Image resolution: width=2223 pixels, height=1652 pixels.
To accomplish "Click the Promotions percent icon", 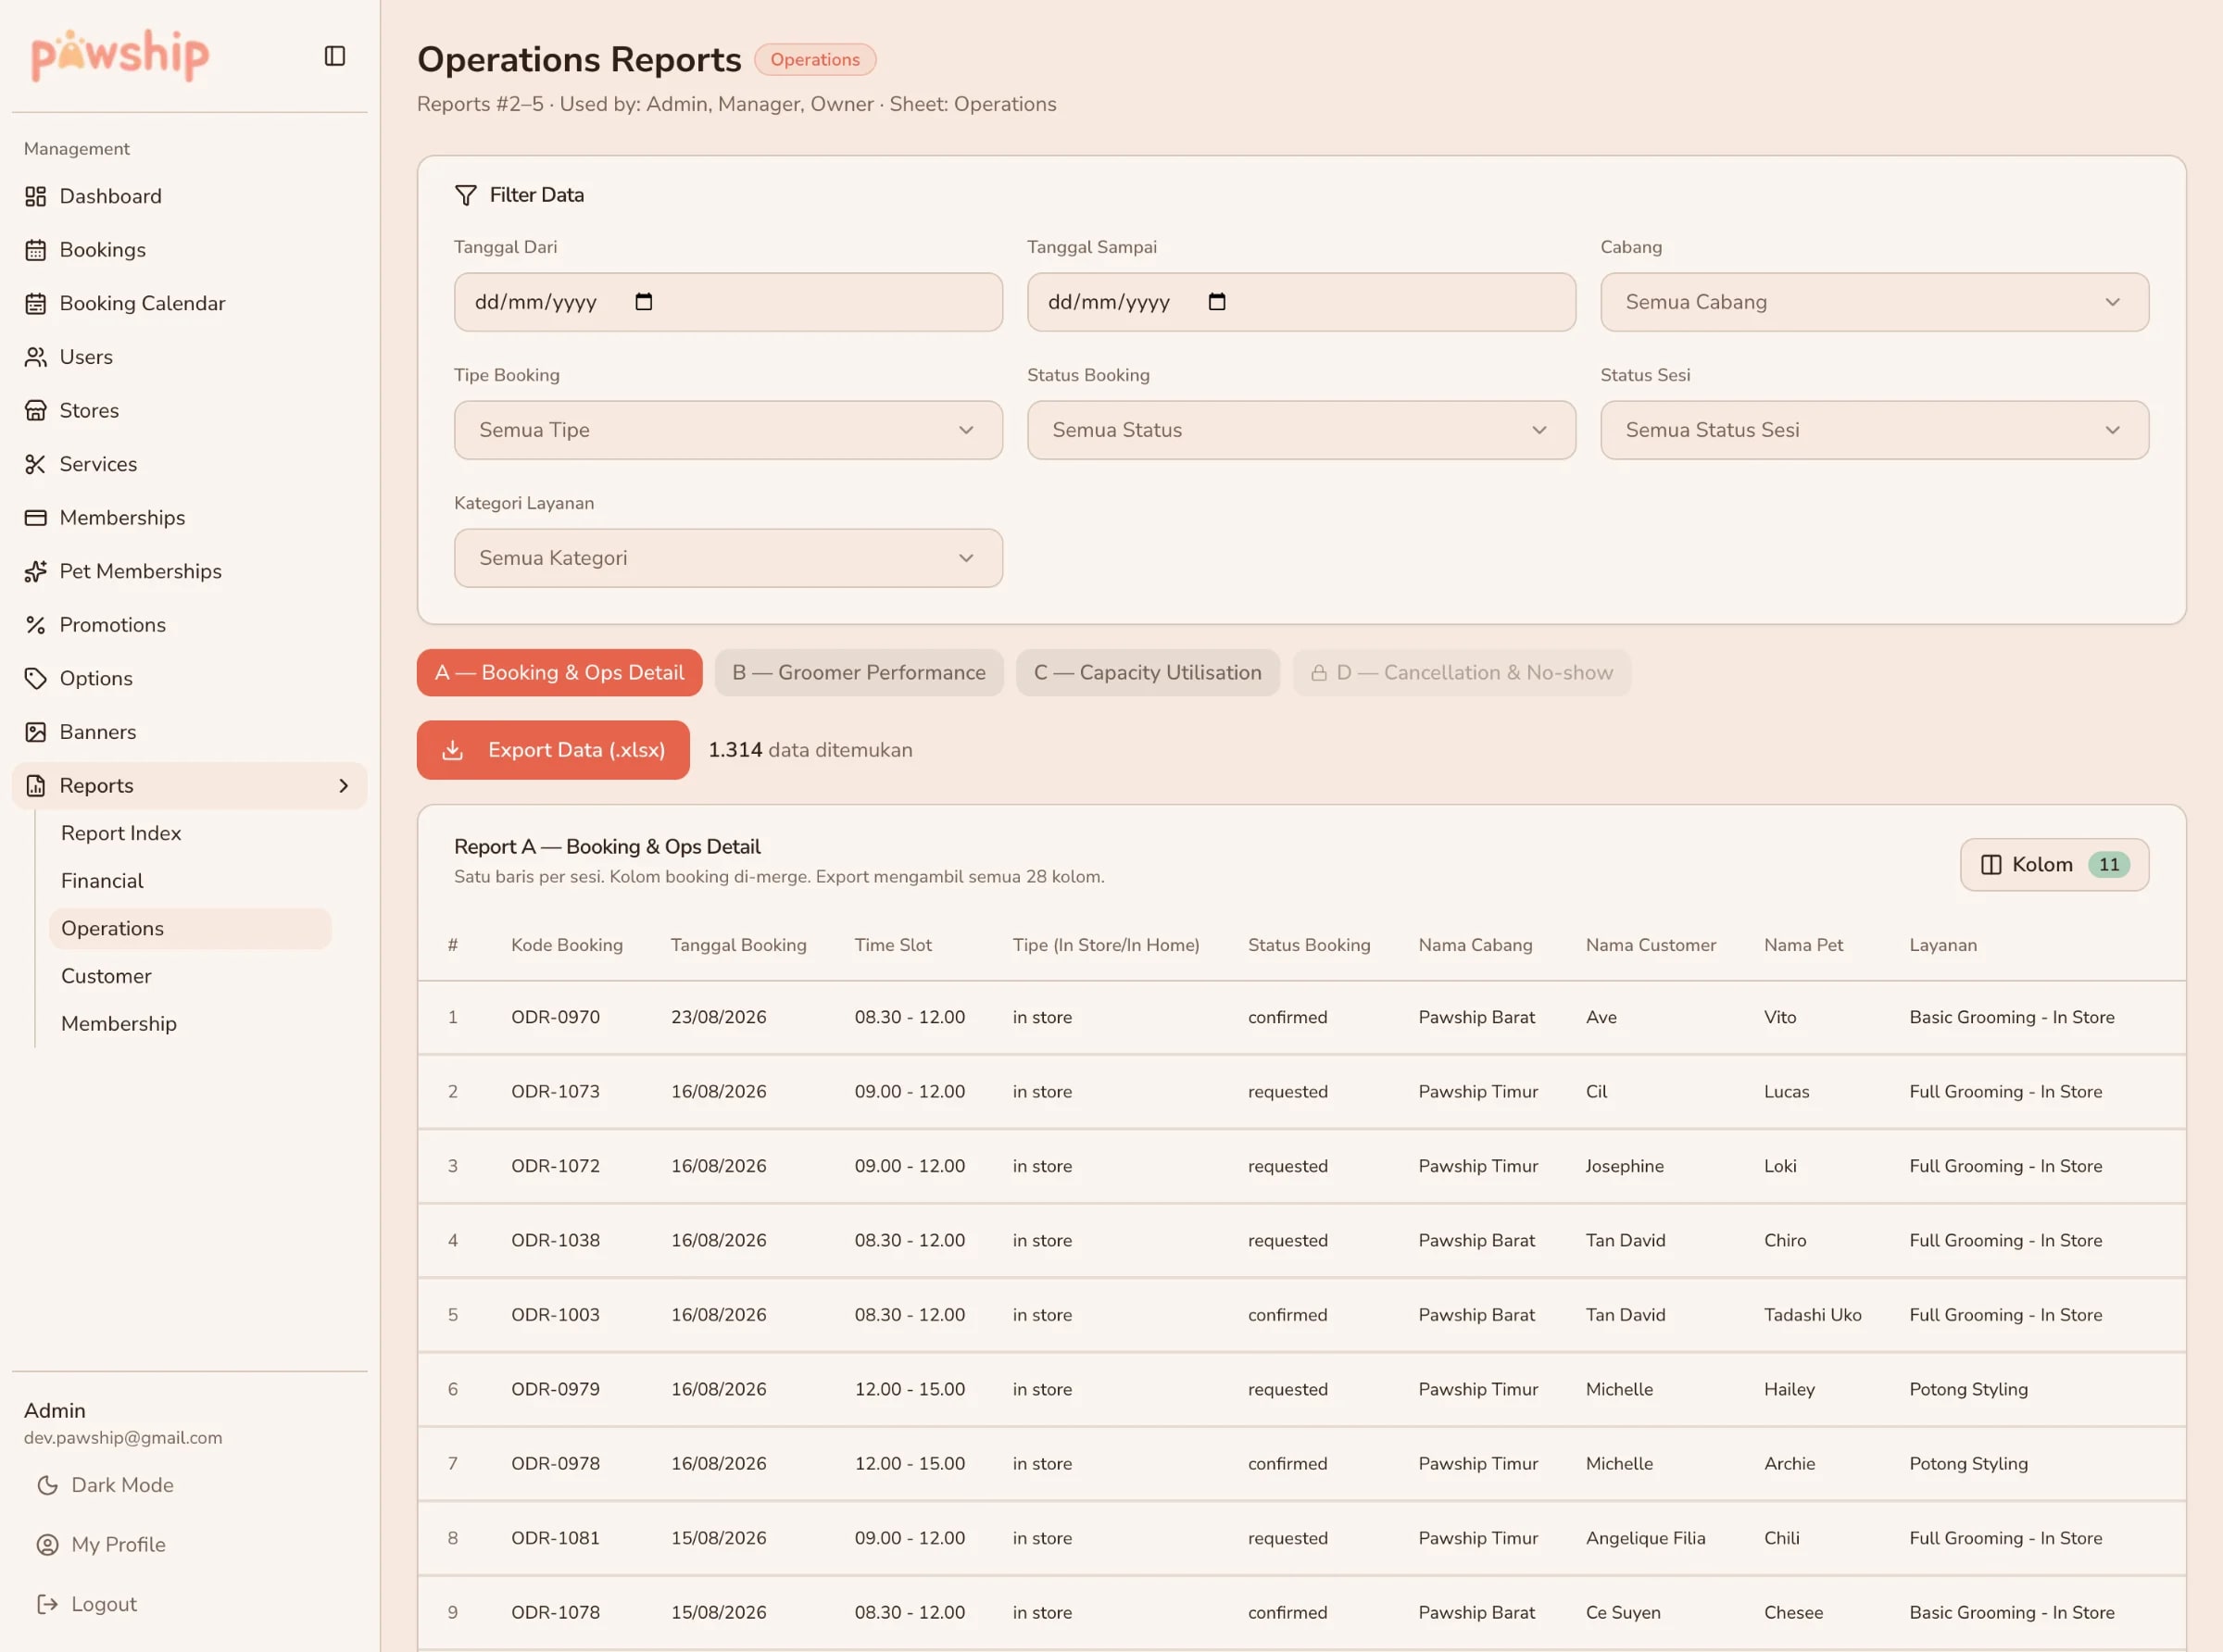I will pos(36,625).
